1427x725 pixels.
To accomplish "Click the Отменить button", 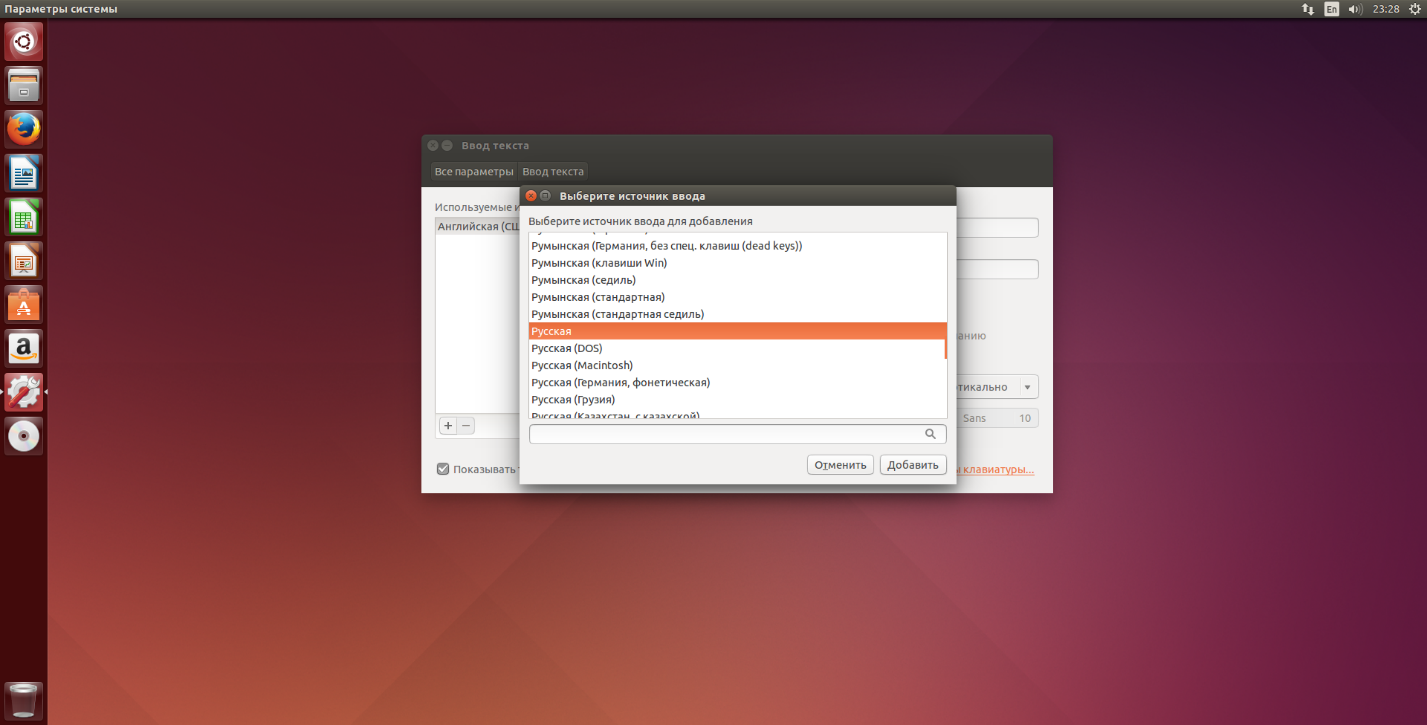I will point(840,465).
